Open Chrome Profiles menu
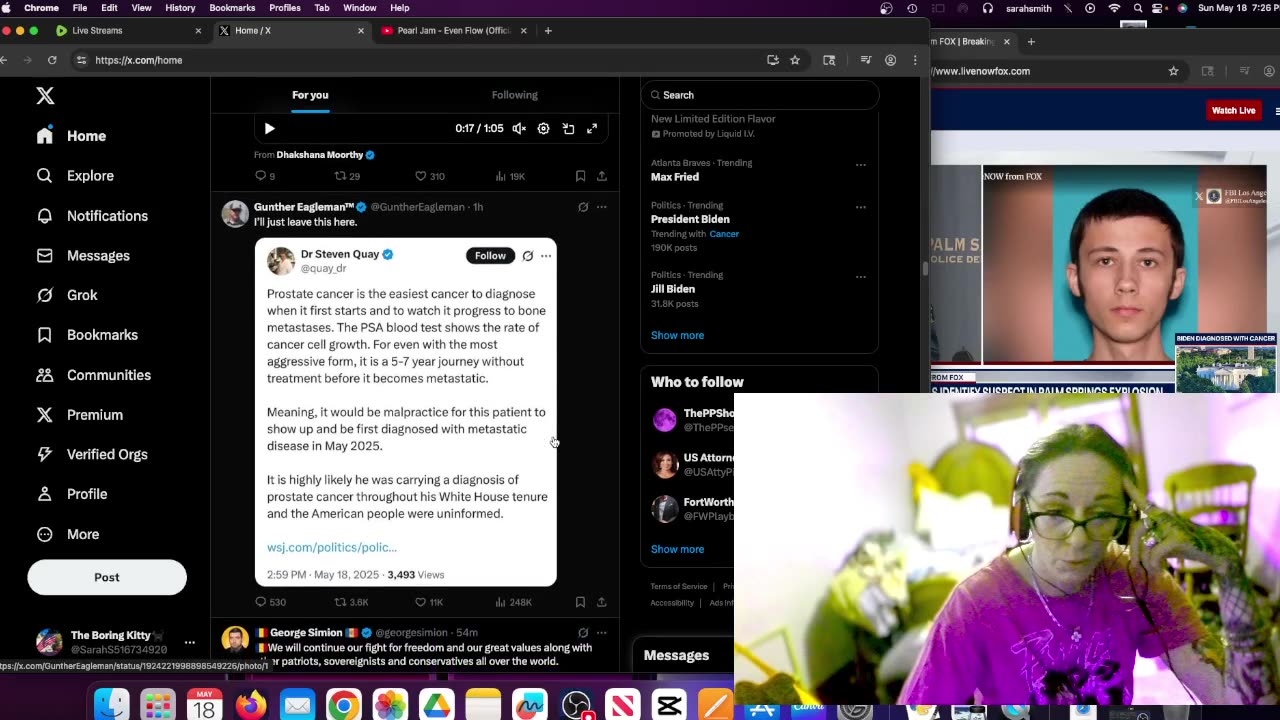1280x720 pixels. [x=285, y=8]
